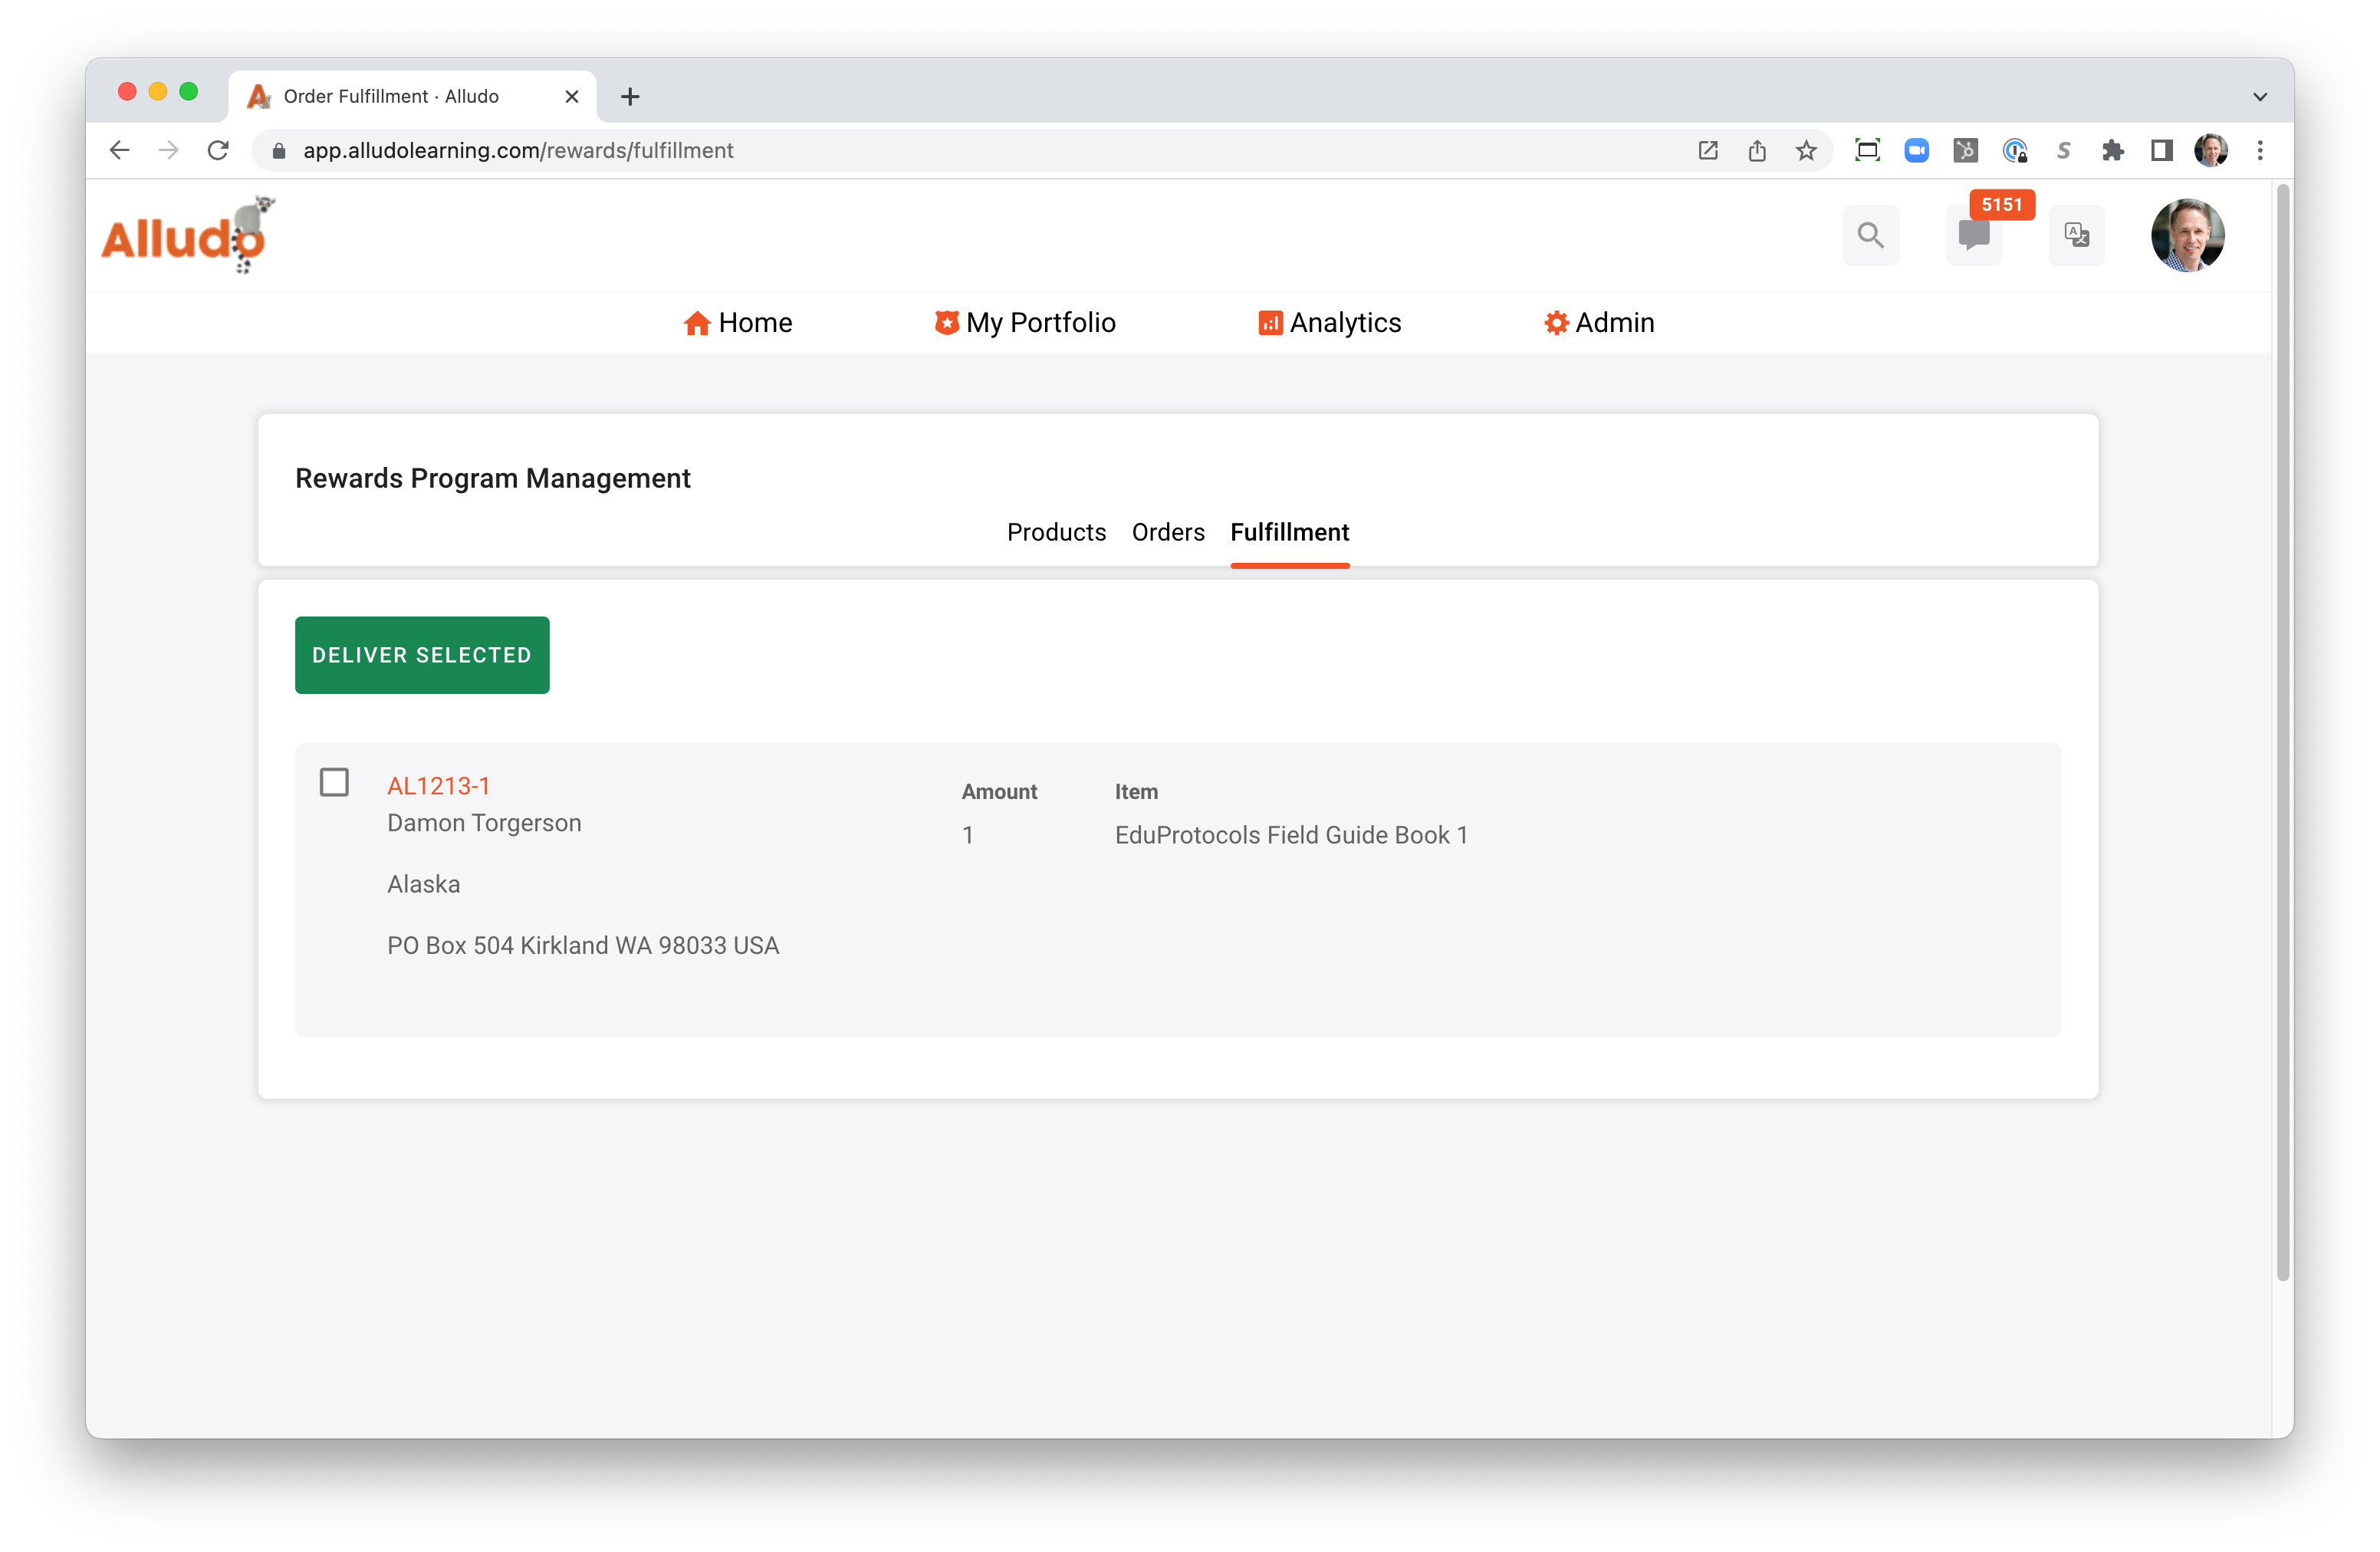This screenshot has height=1552, width=2380.
Task: Check the checkbox for order AL1213-1
Action: pyautogui.click(x=334, y=782)
